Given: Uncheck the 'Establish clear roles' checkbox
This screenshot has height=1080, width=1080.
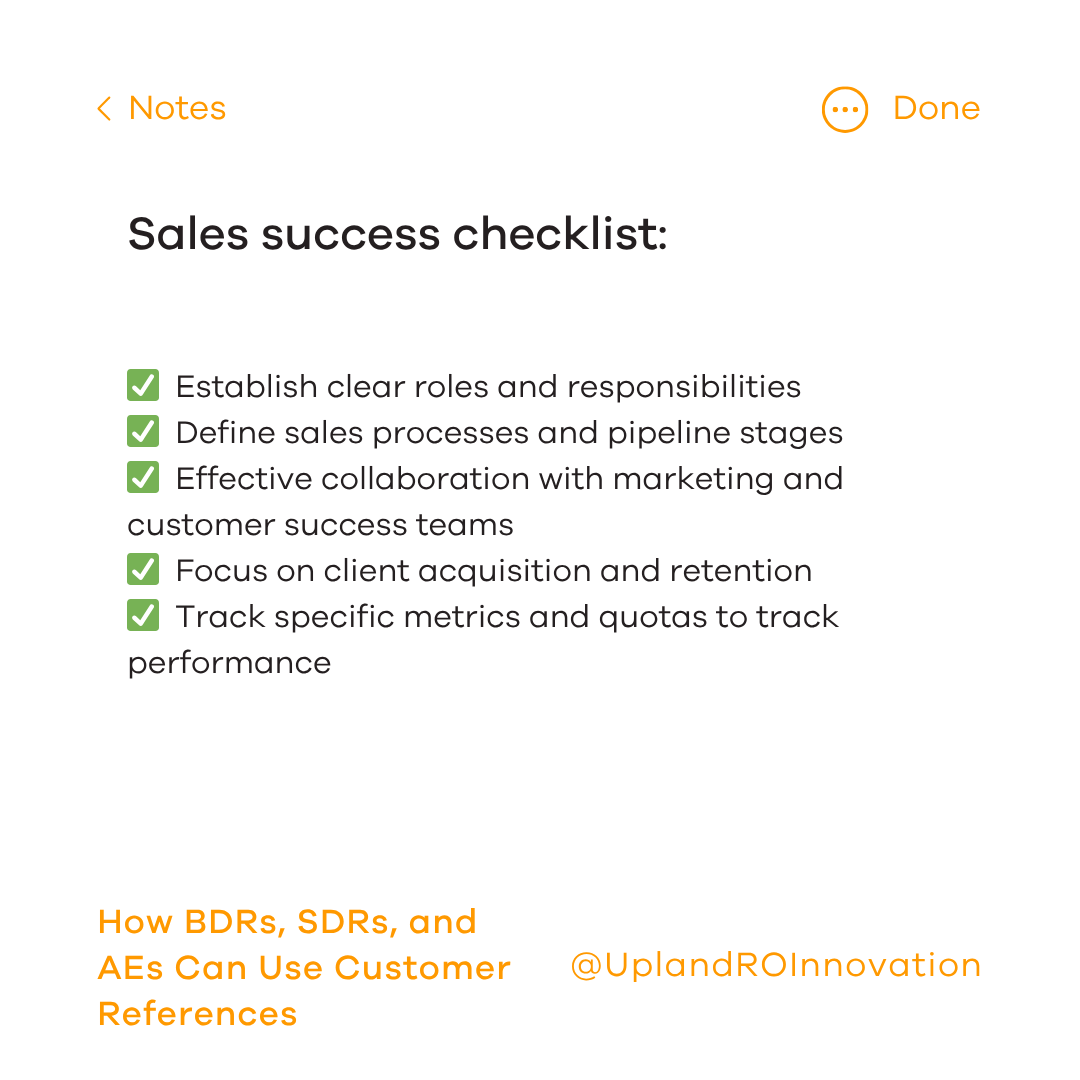Looking at the screenshot, I should [x=143, y=386].
